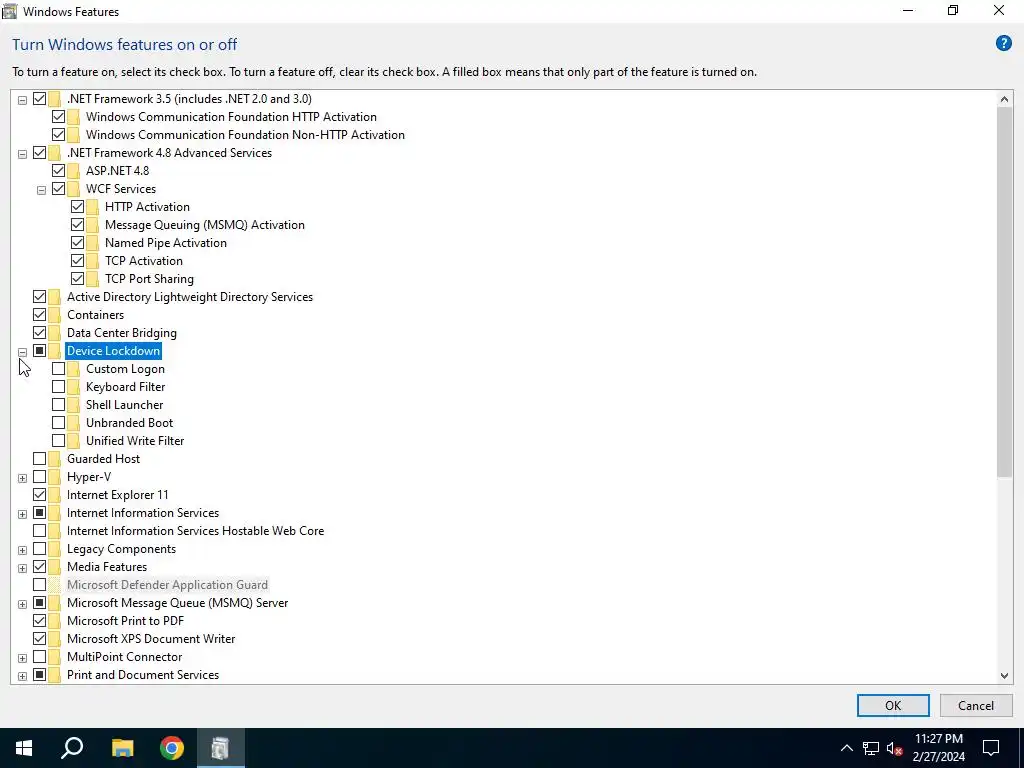Enable Guarded Host checkbox

(39, 459)
